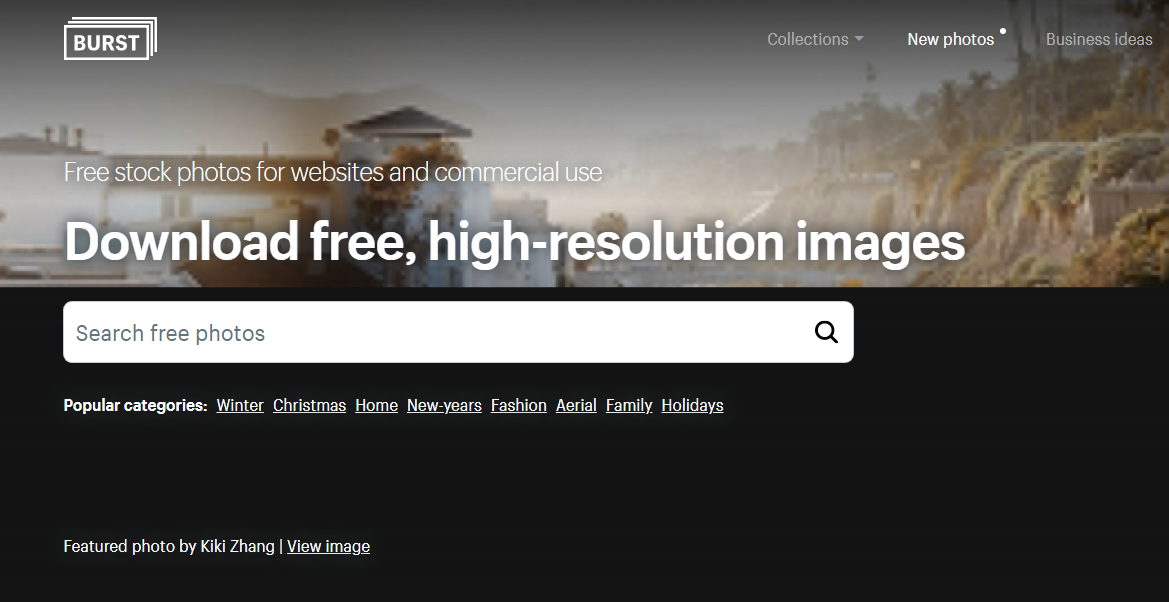Choose the New-years category link

pos(444,405)
